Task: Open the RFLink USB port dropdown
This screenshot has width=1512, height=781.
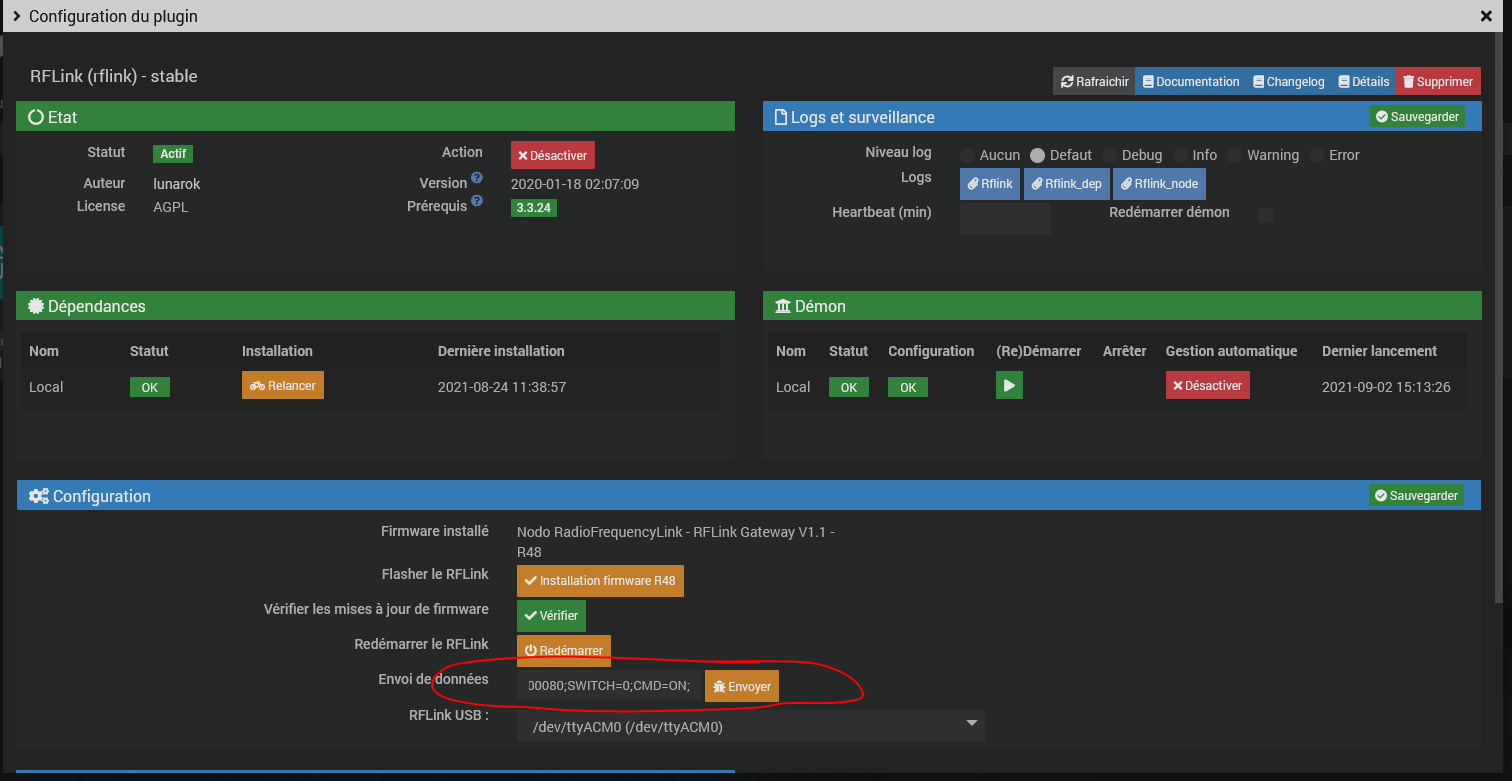Action: [750, 727]
